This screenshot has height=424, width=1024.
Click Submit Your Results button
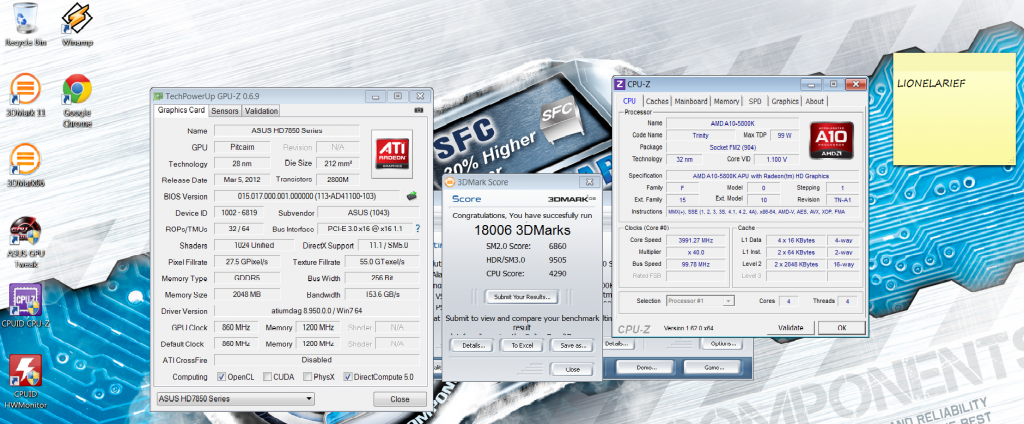(521, 297)
